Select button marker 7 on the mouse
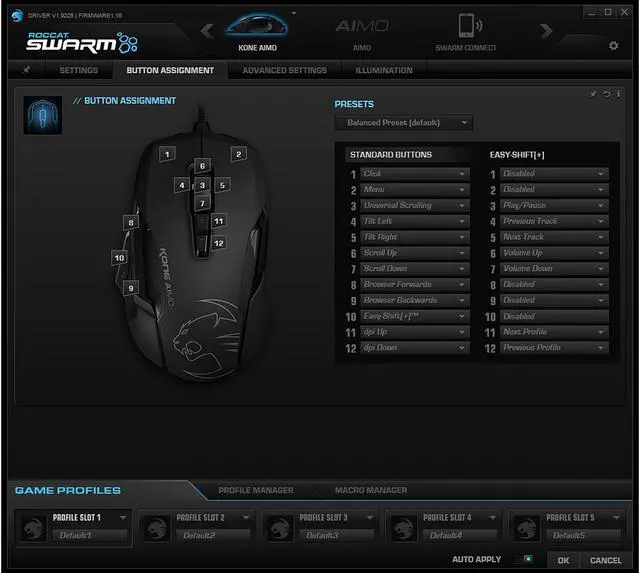Viewport: 640px width, 573px height. pyautogui.click(x=202, y=203)
